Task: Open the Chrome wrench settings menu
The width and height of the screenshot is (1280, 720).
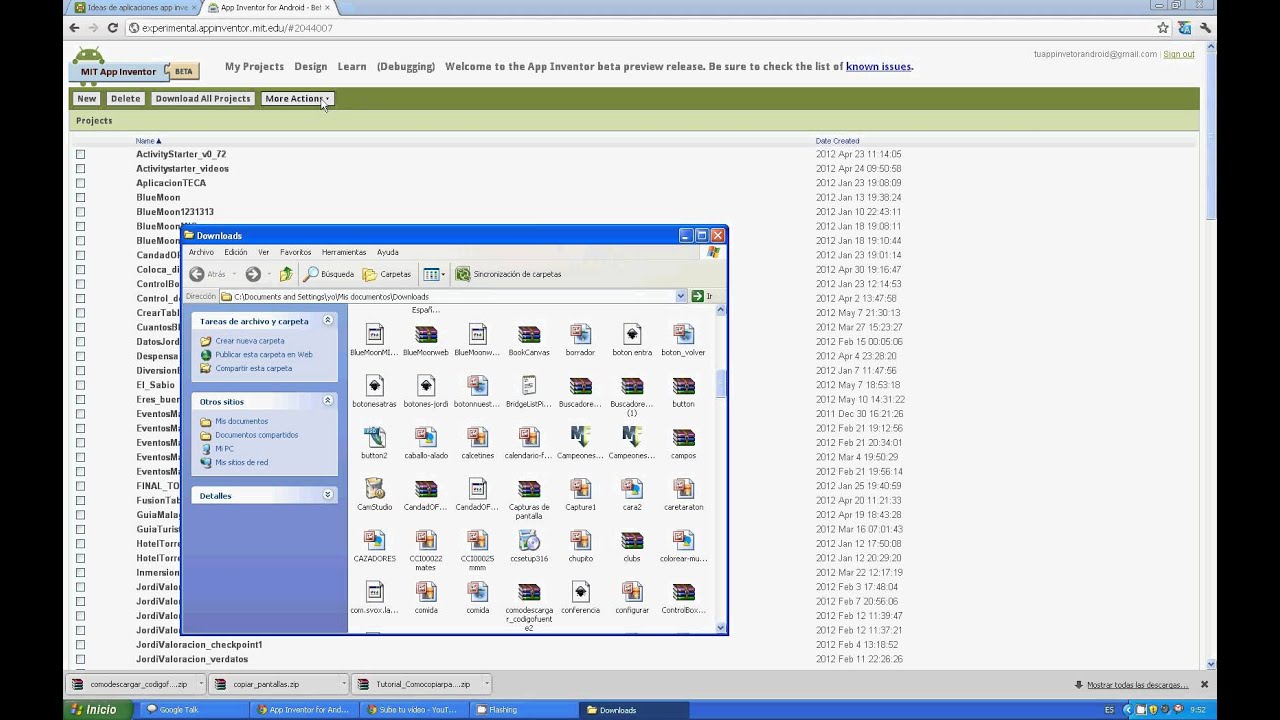Action: (x=1206, y=28)
